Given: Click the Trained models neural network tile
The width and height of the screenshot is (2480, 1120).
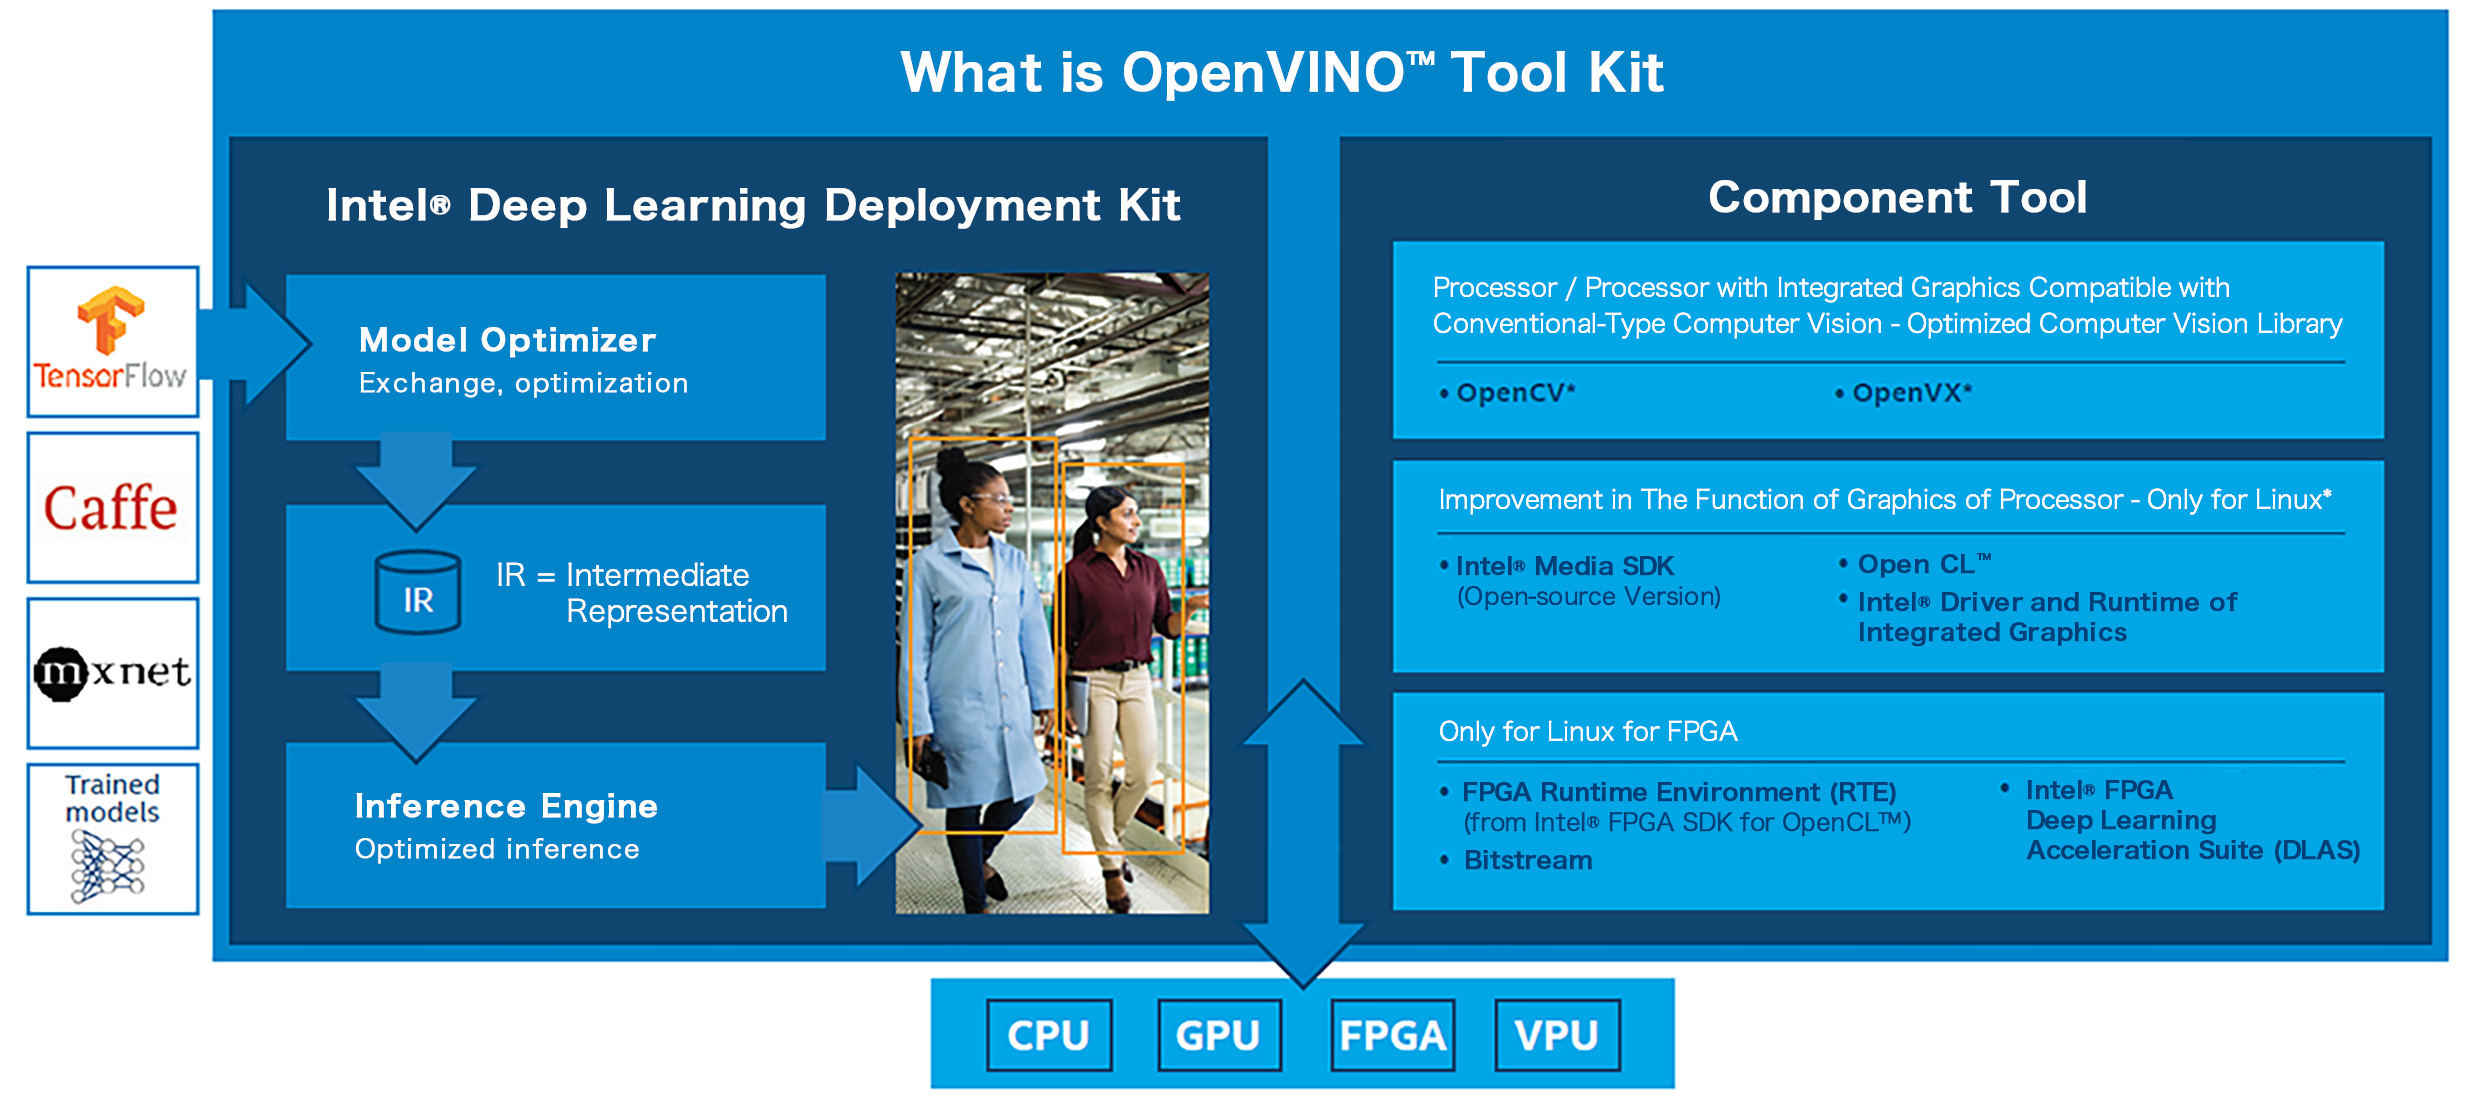Looking at the screenshot, I should click(x=113, y=839).
